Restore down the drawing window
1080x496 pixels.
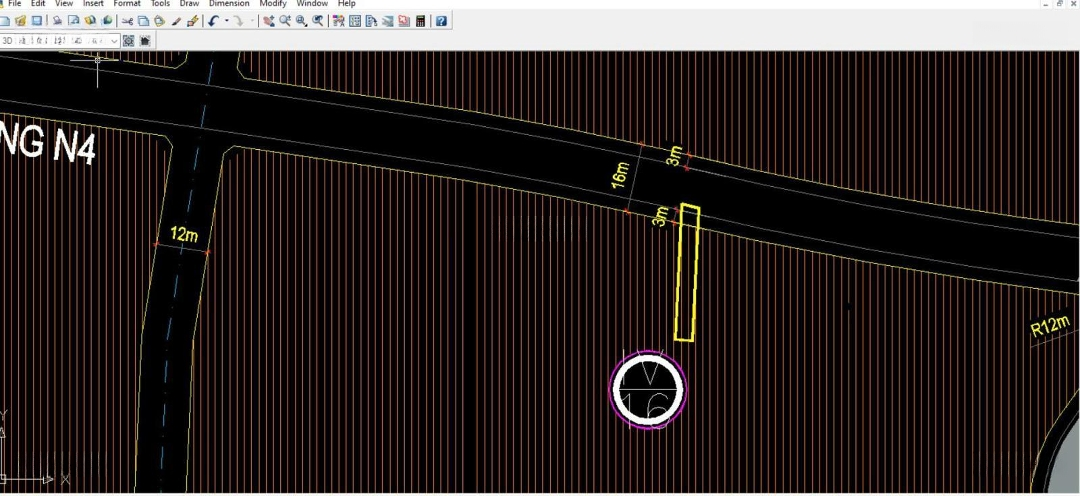tap(1059, 4)
